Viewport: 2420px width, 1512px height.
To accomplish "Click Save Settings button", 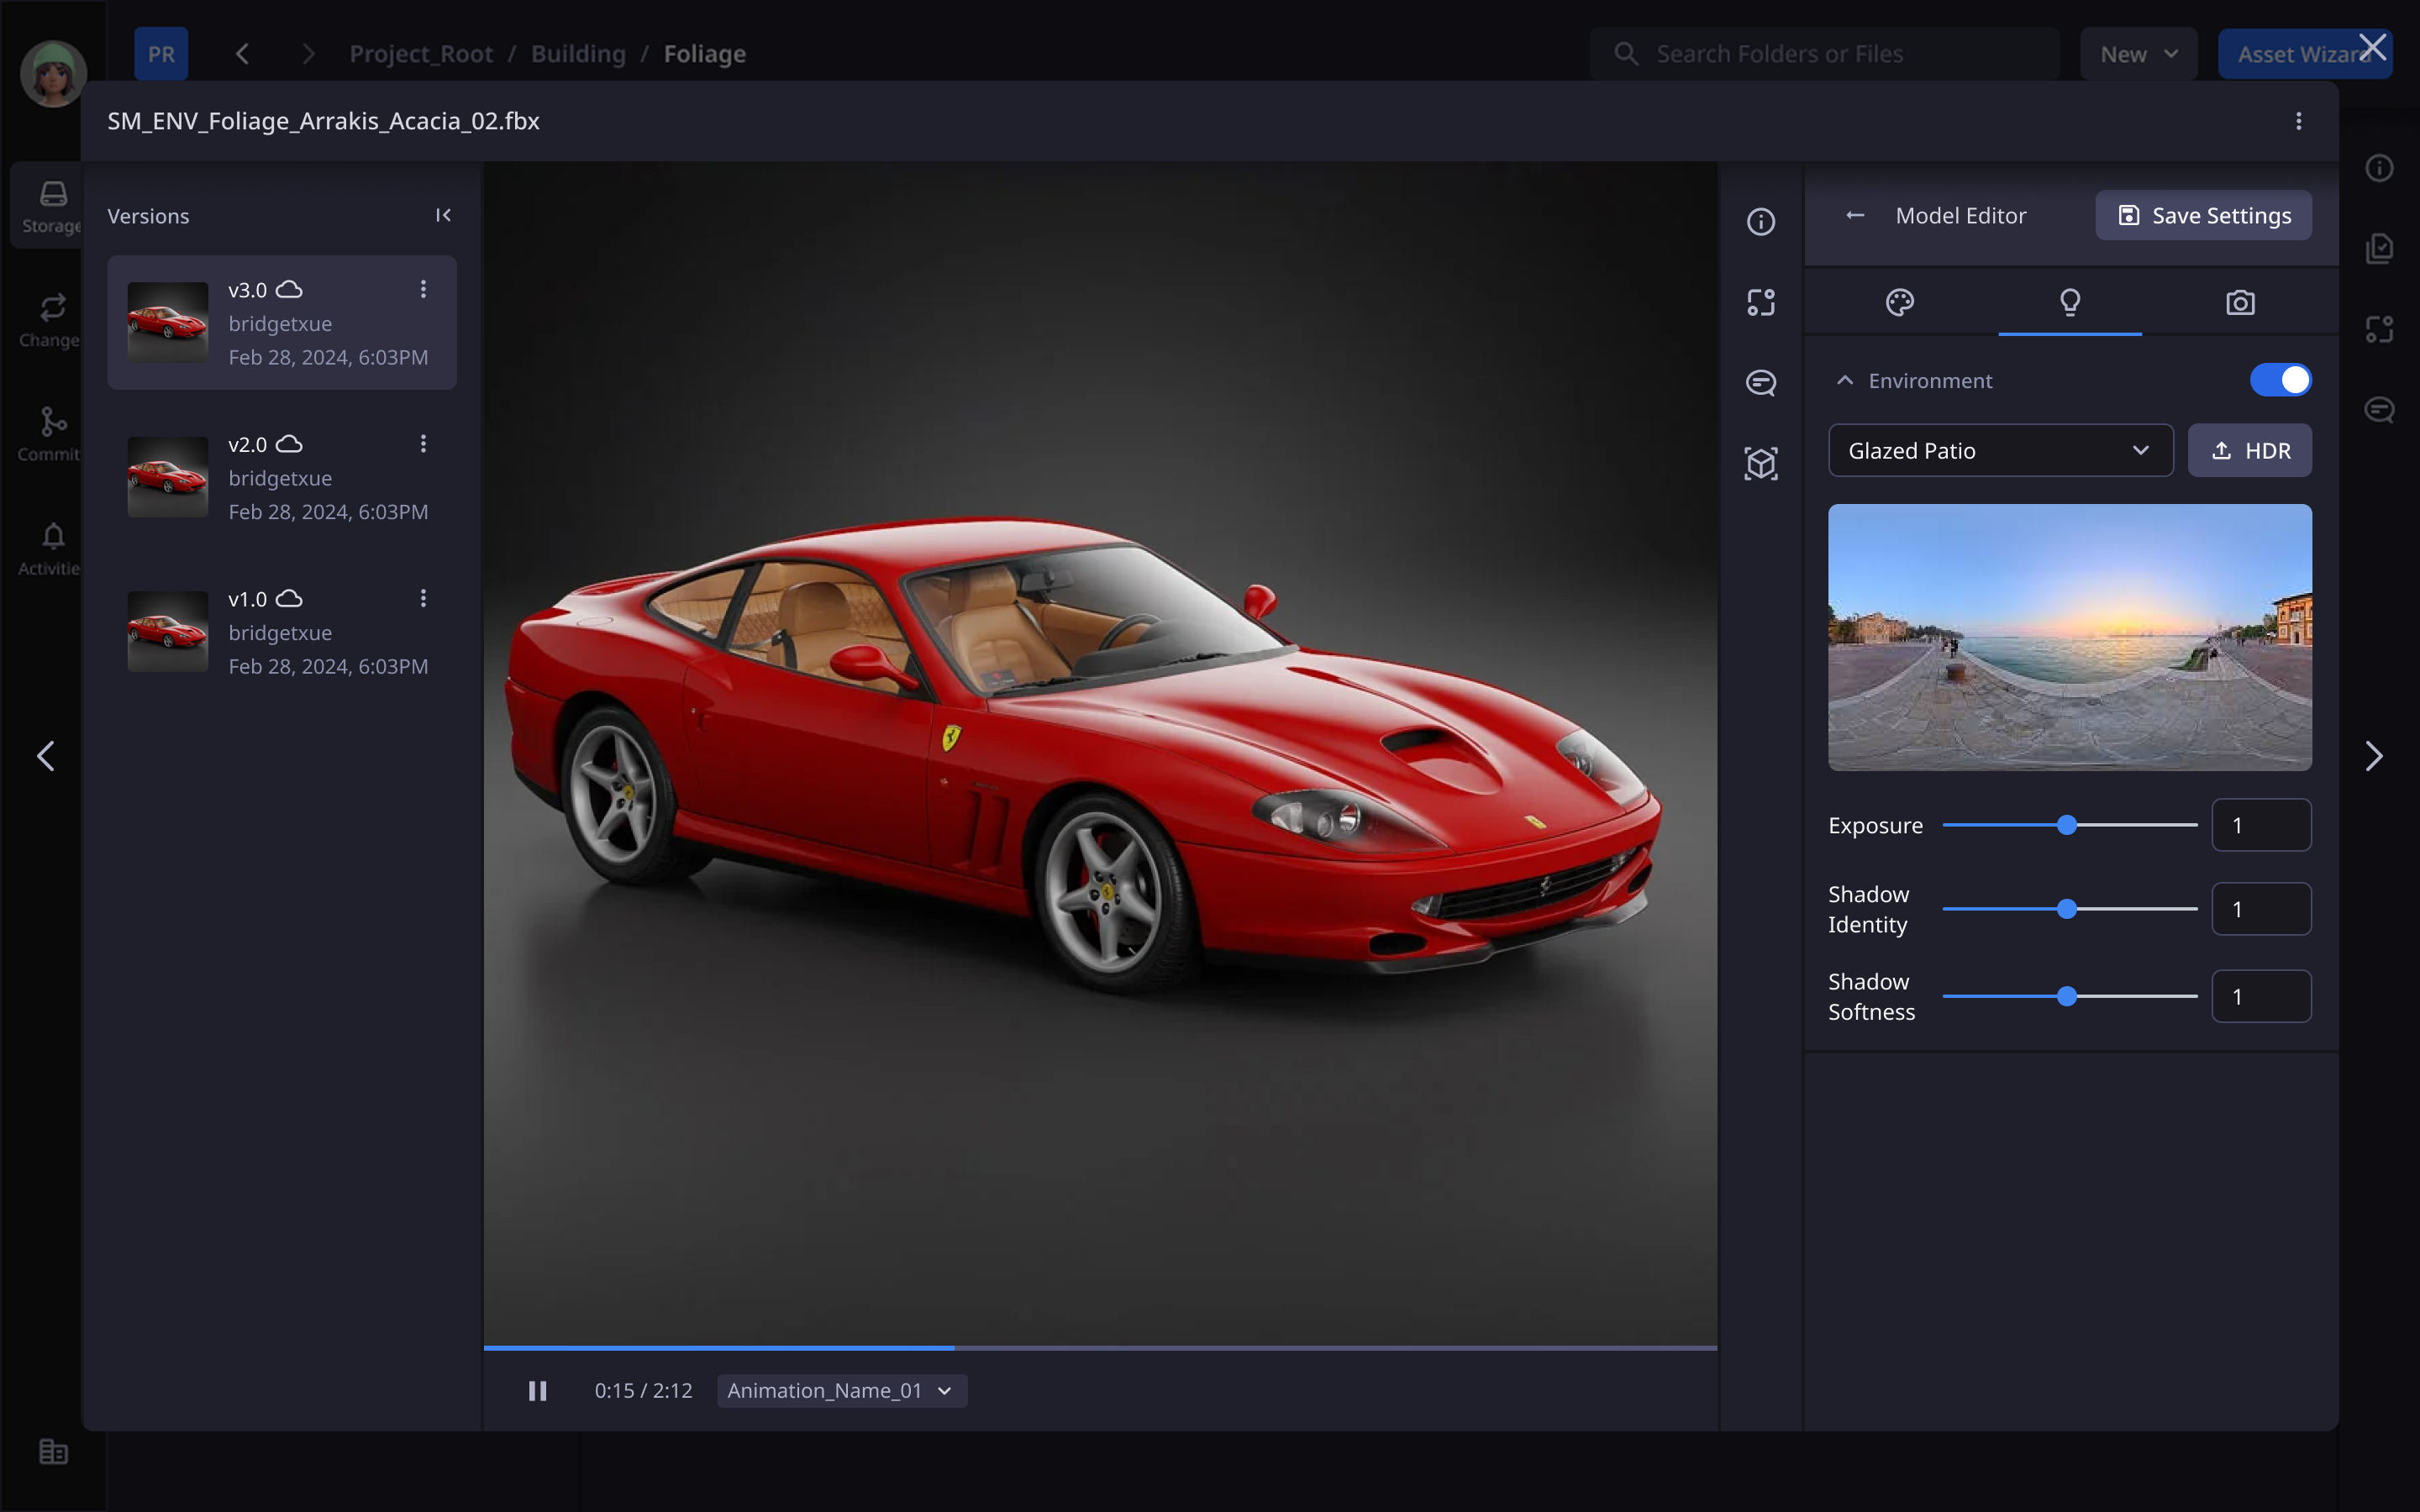I will click(x=2203, y=215).
